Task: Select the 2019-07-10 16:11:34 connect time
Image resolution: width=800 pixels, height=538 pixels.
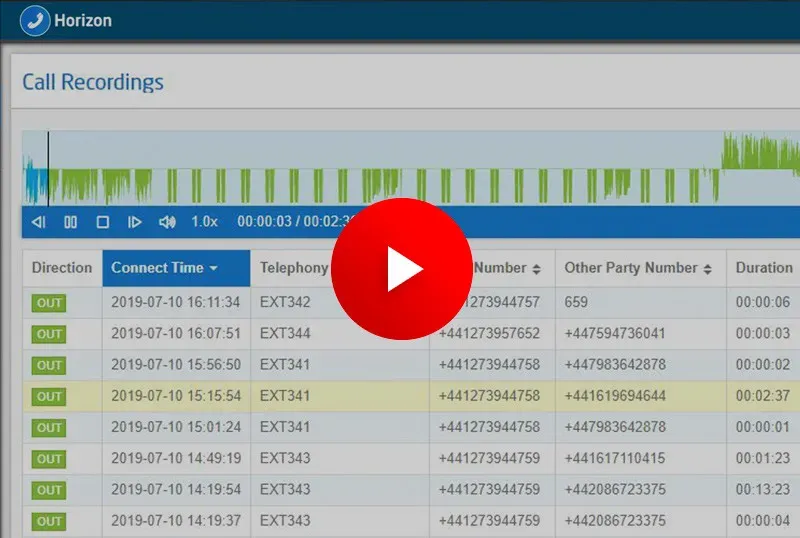Action: (x=176, y=302)
